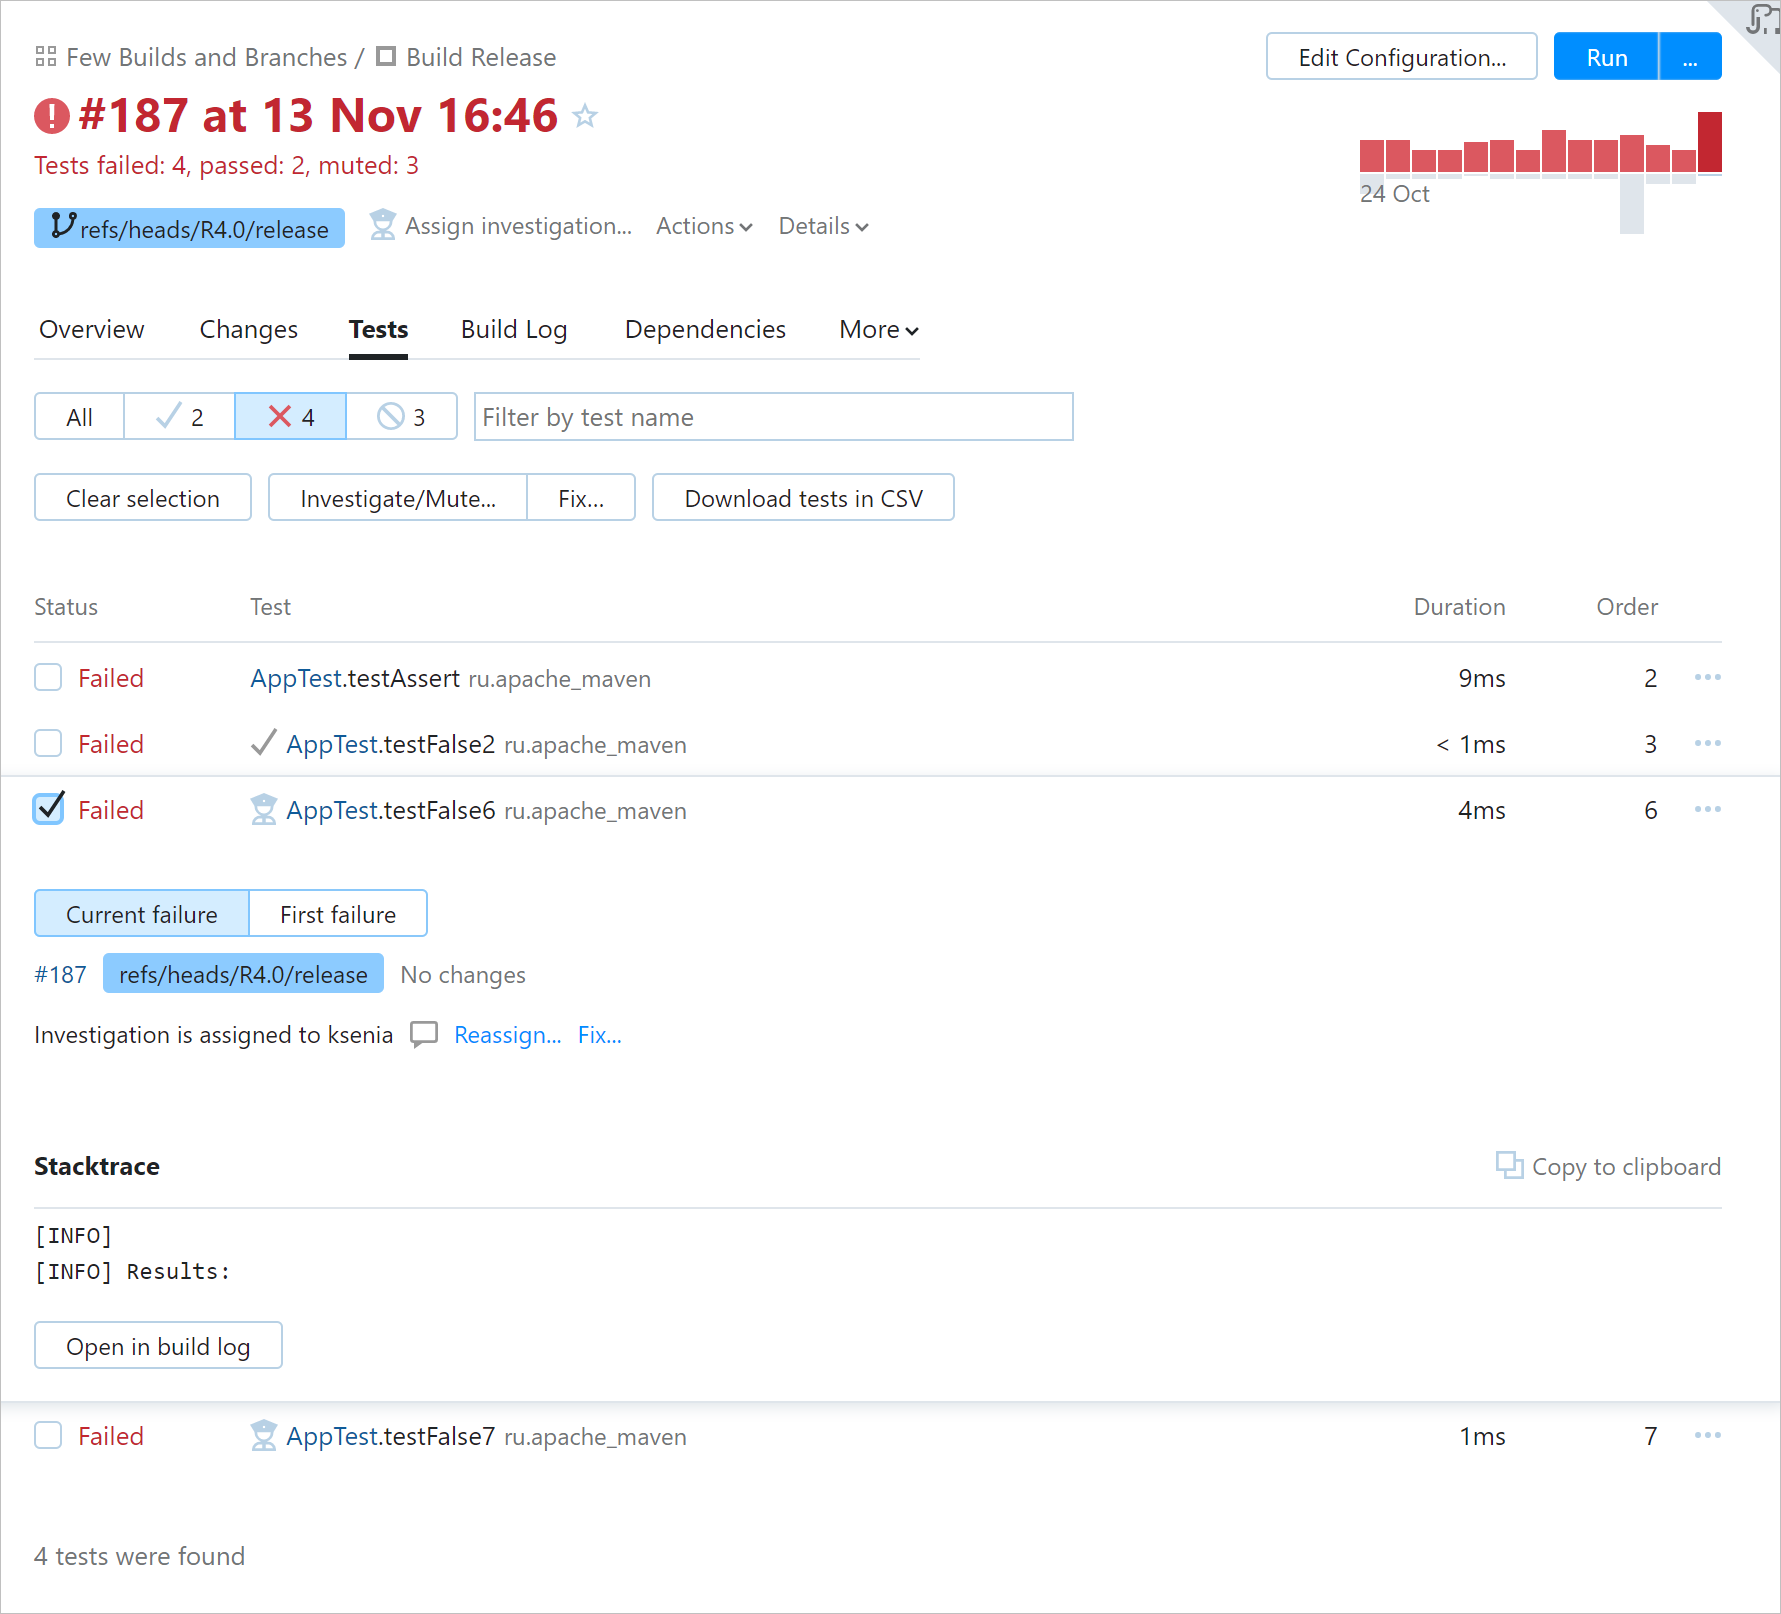This screenshot has width=1781, height=1614.
Task: Click the Filter by test name field
Action: (773, 416)
